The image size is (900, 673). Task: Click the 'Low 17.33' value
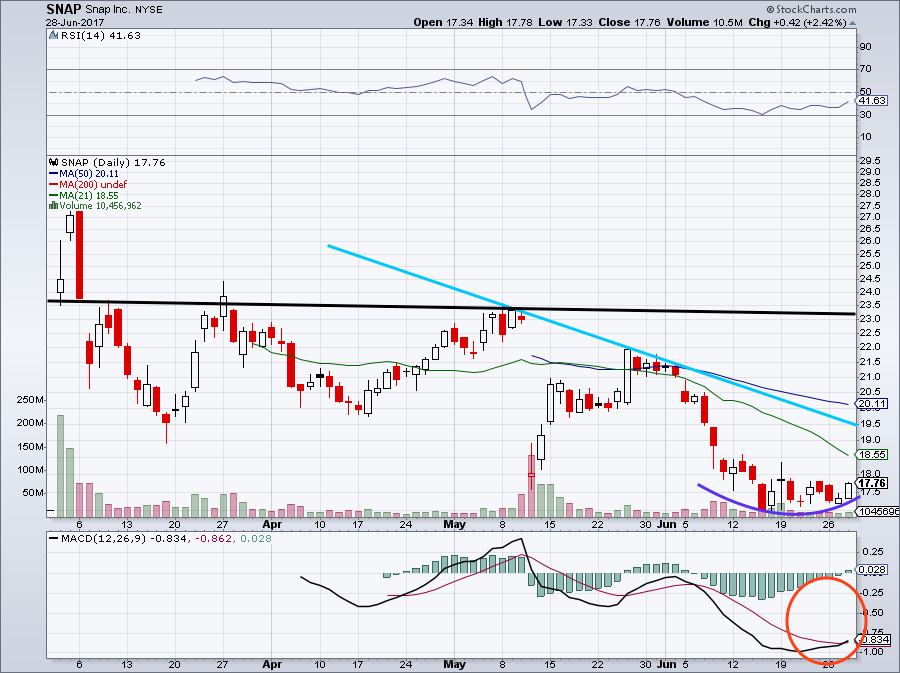tap(565, 22)
